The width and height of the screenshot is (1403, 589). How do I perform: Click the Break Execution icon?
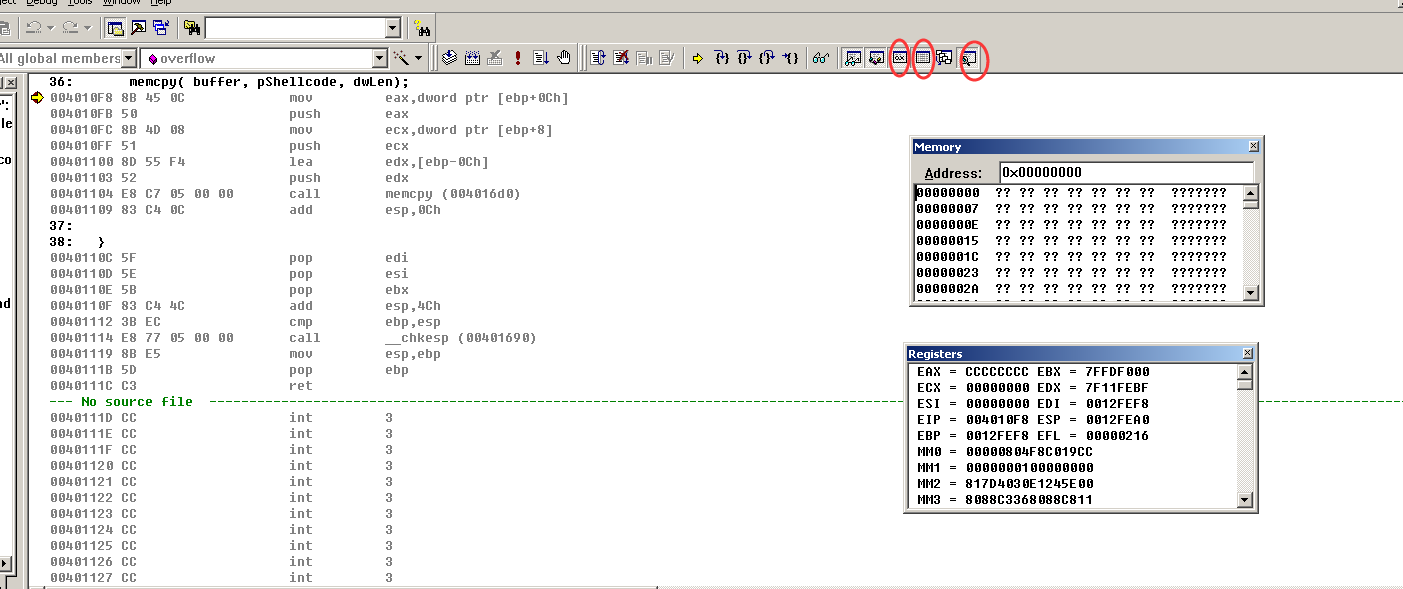[x=643, y=58]
